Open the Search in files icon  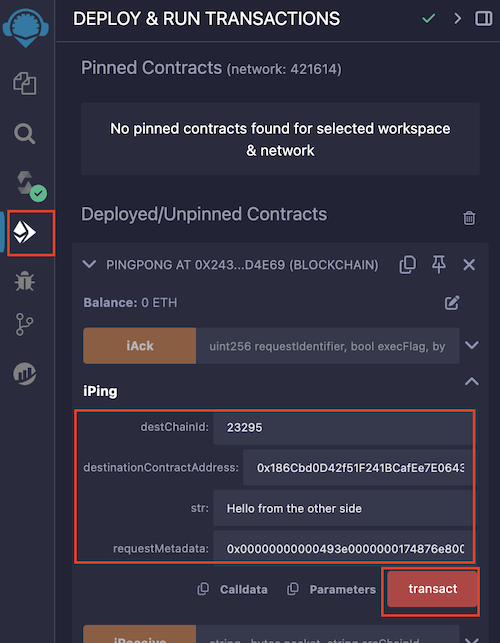coord(25,134)
